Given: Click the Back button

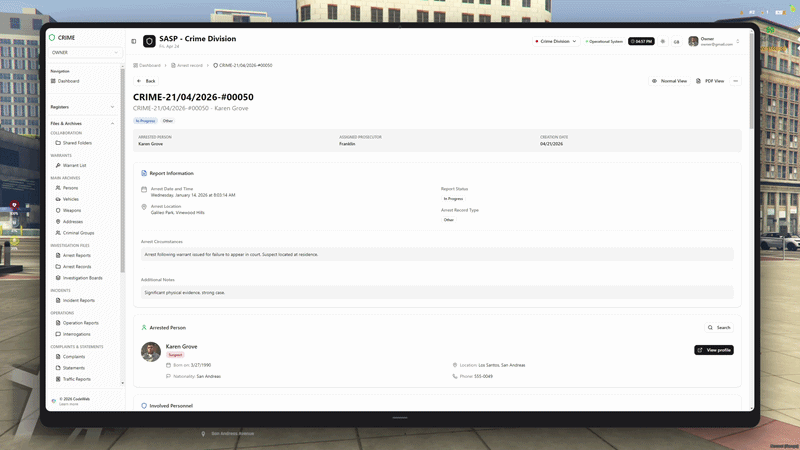Looking at the screenshot, I should [x=146, y=81].
